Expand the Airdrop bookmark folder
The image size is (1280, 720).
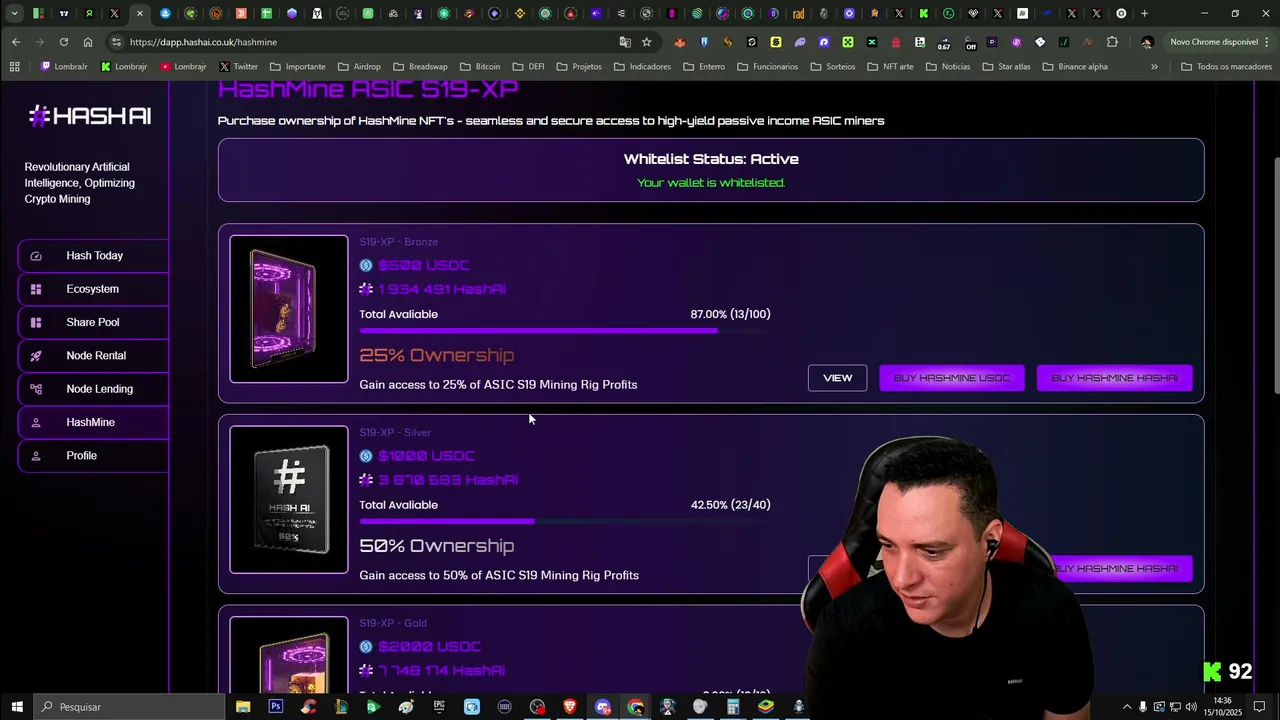coord(359,67)
